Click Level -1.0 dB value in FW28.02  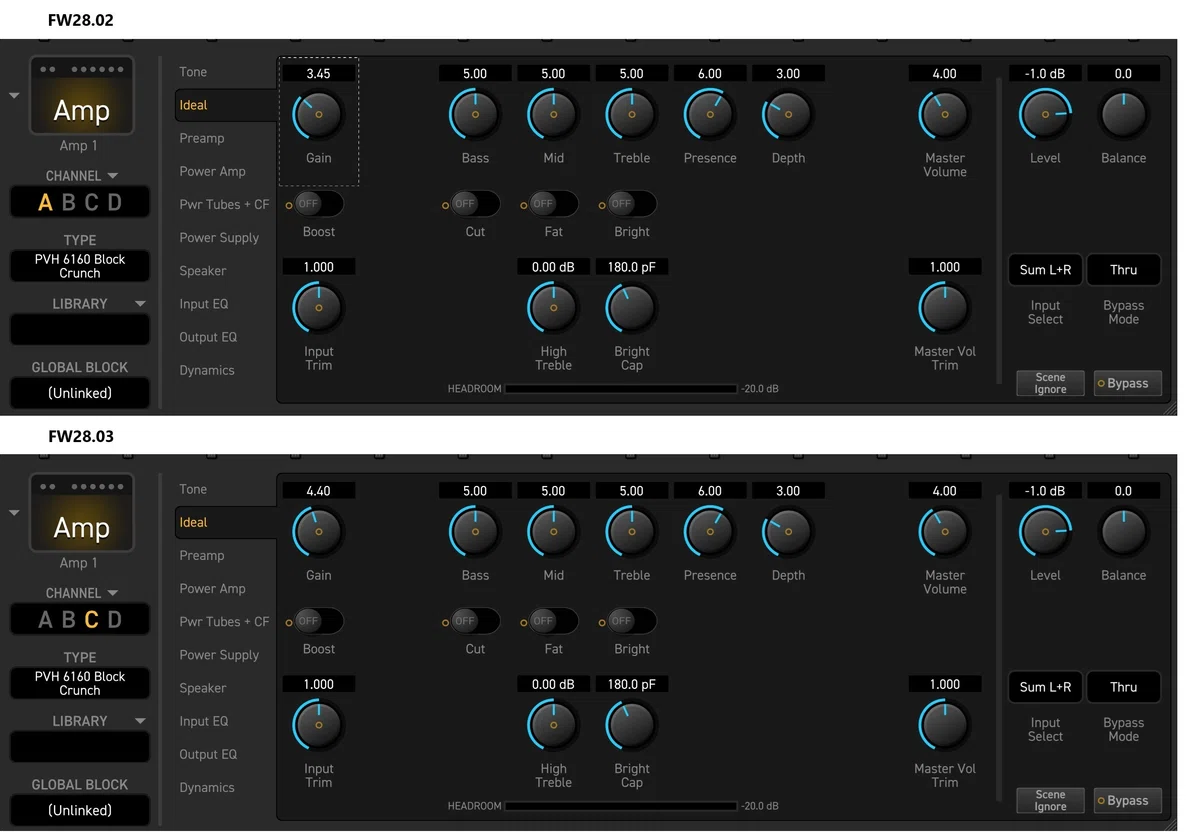coord(1045,74)
